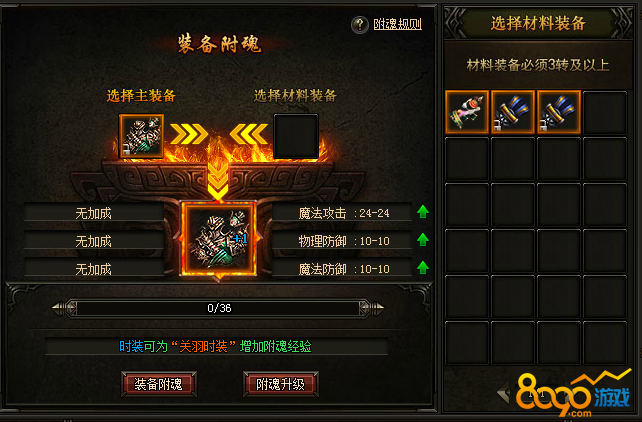Select the empty fourth slot in material grid
Viewport: 642px width, 422px height.
pyautogui.click(x=604, y=112)
